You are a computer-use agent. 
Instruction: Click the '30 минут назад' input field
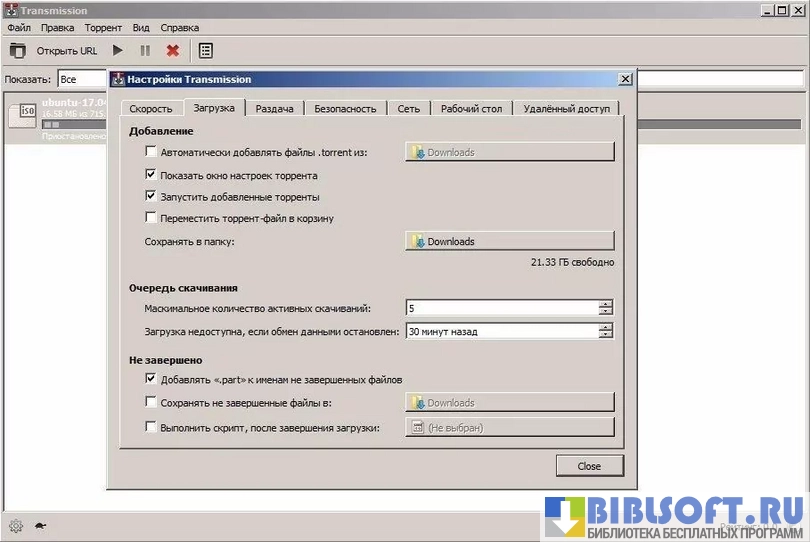click(500, 331)
